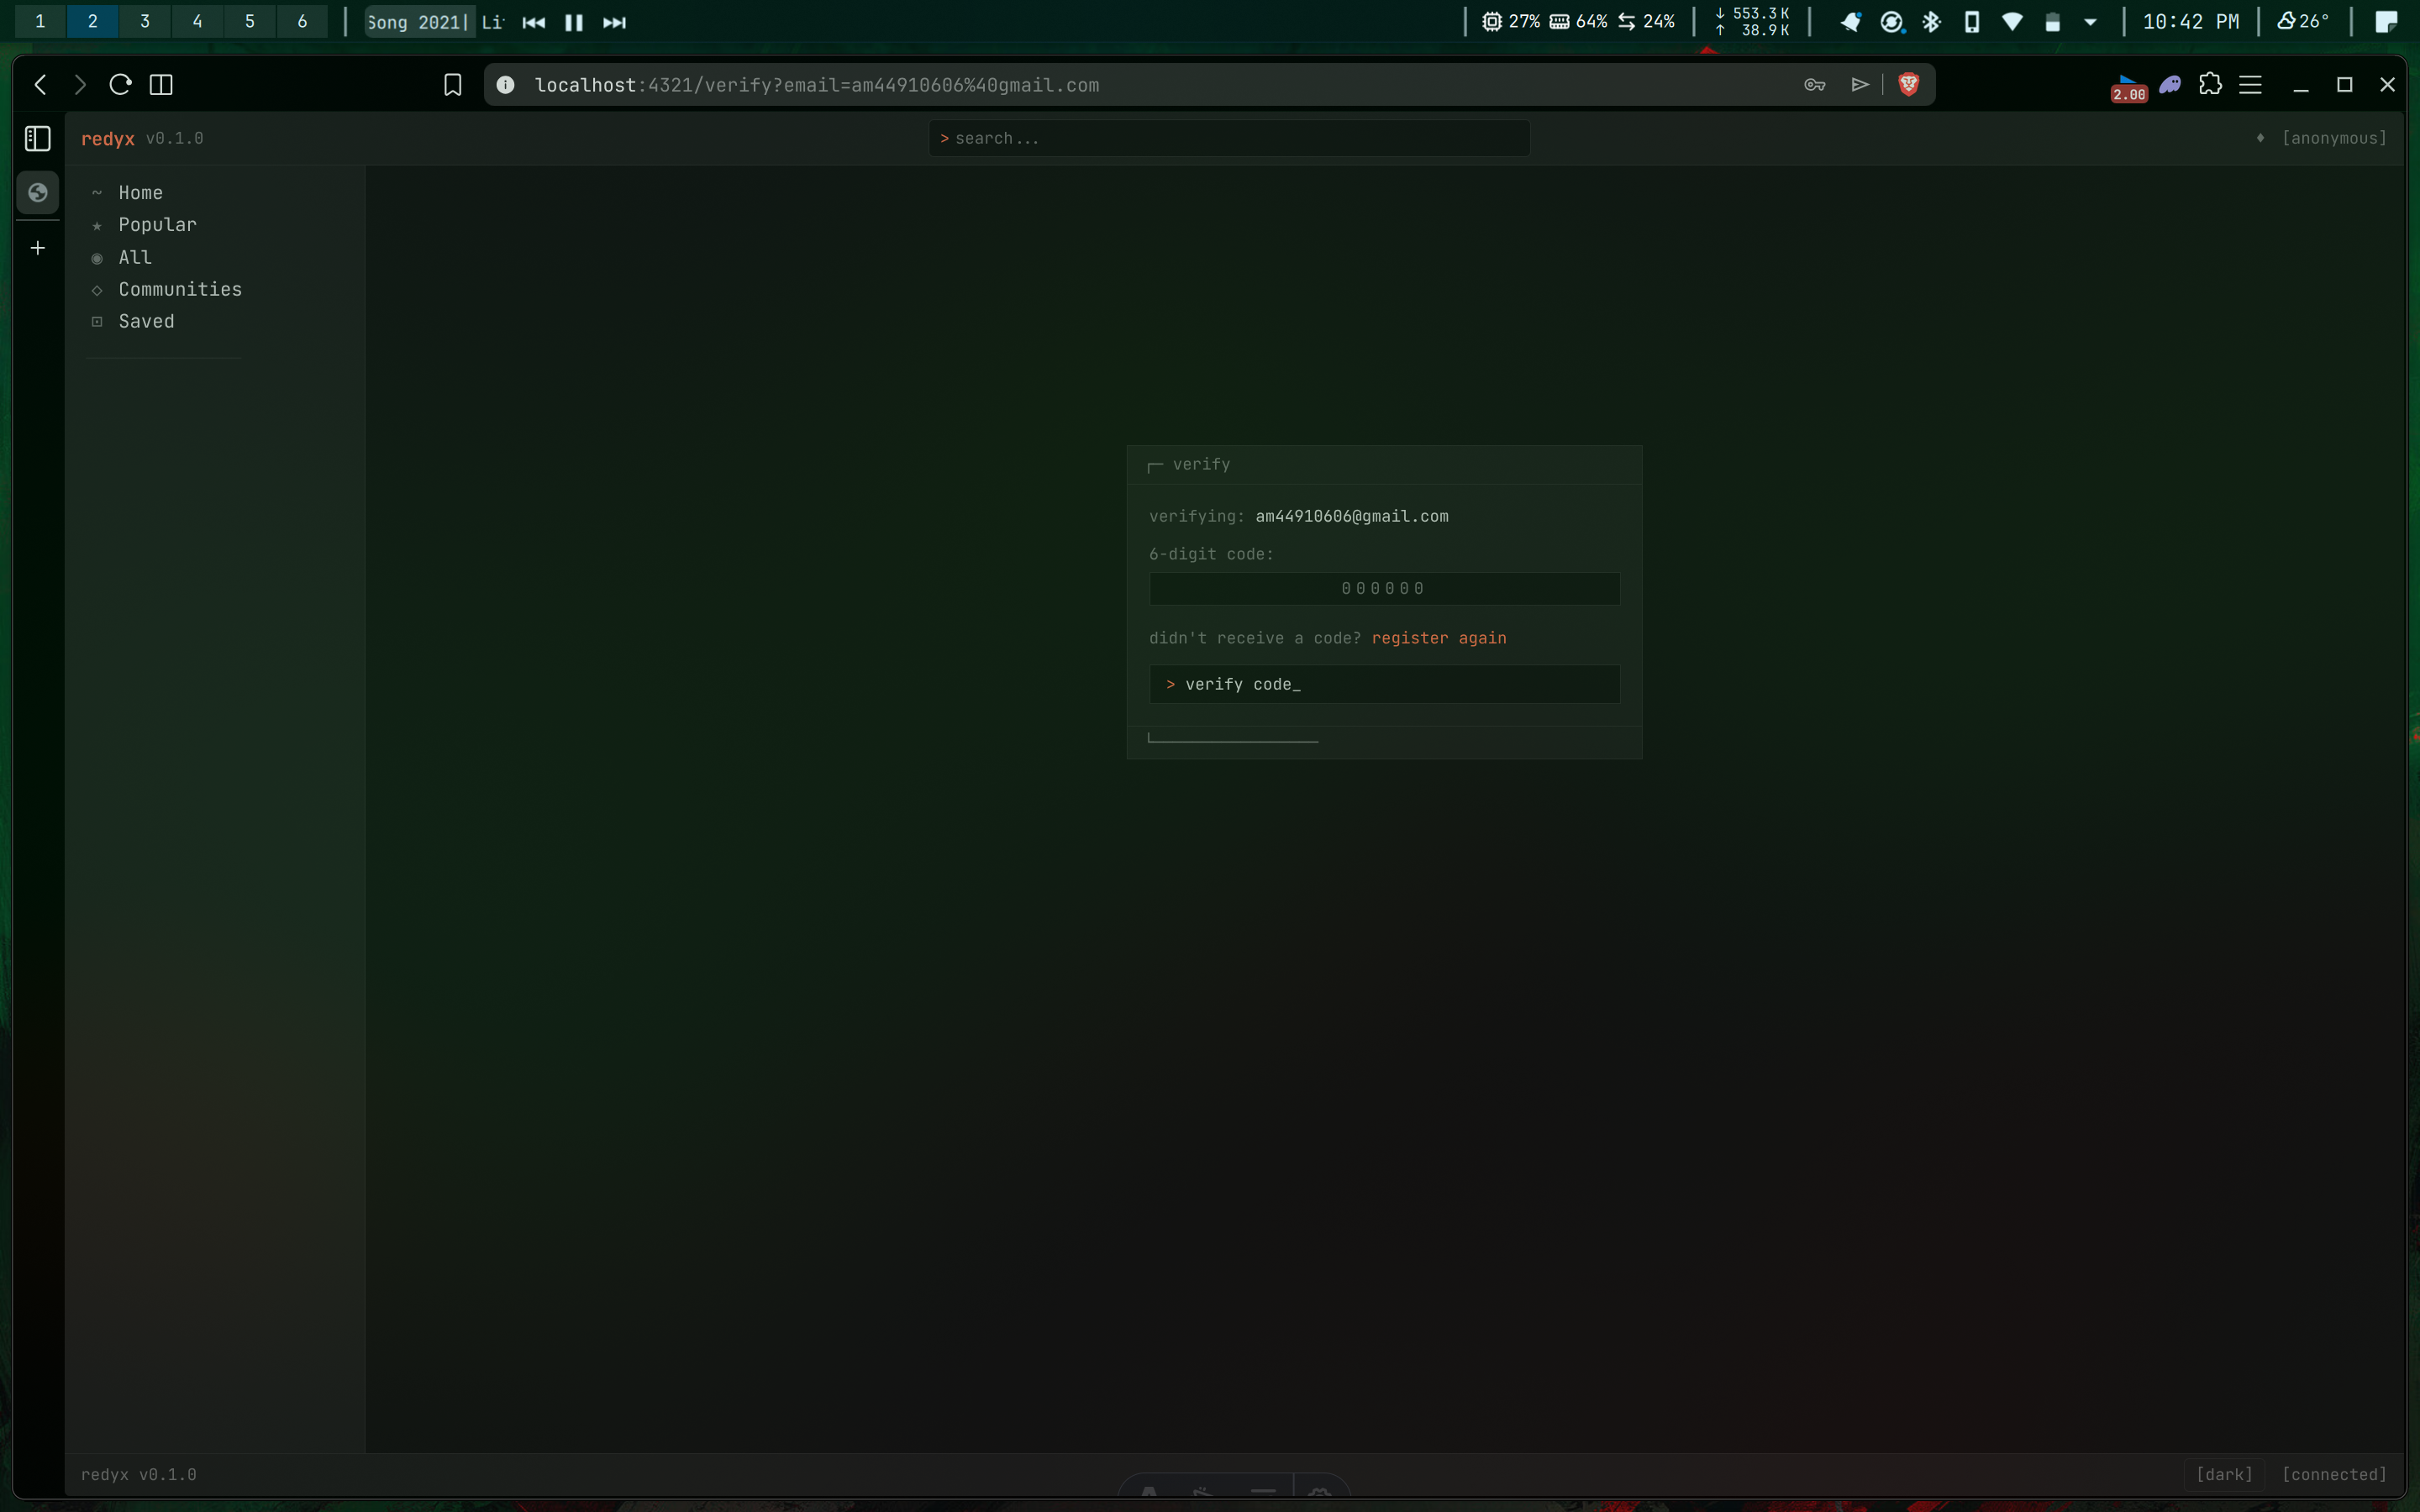Click the password key icon in address bar
The image size is (2420, 1512).
(1814, 85)
